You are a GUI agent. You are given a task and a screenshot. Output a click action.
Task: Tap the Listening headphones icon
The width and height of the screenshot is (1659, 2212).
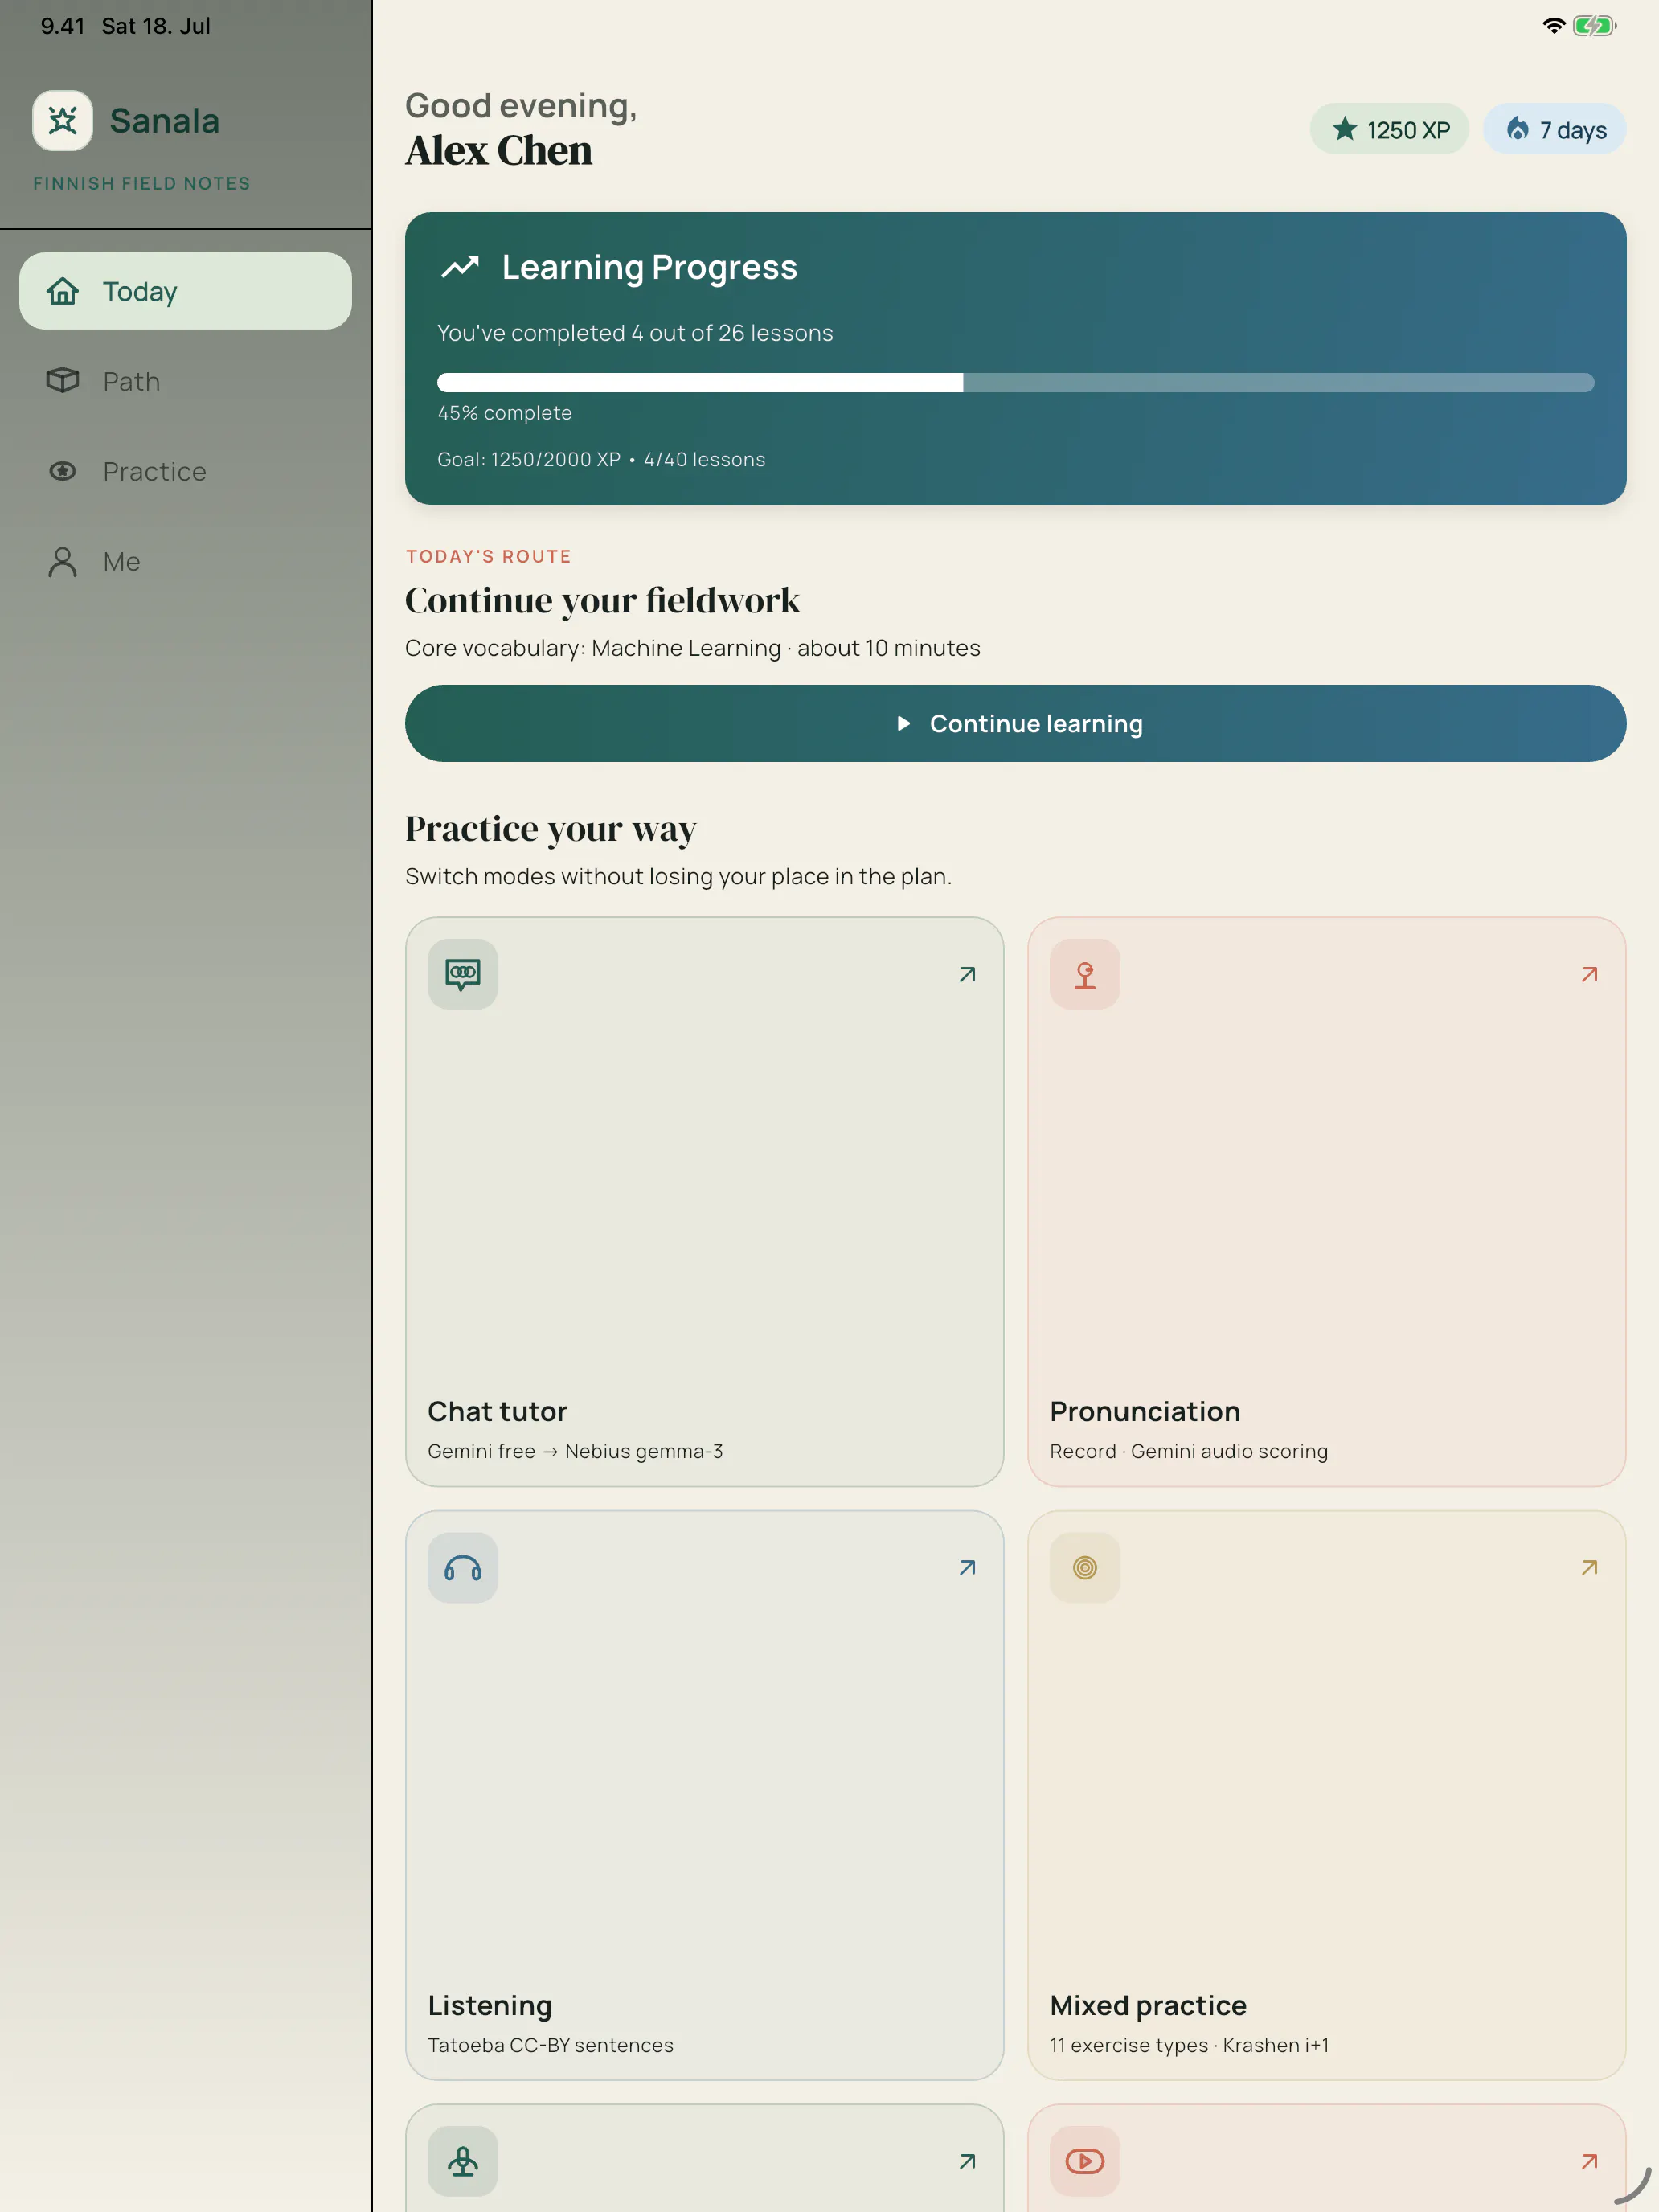(463, 1568)
